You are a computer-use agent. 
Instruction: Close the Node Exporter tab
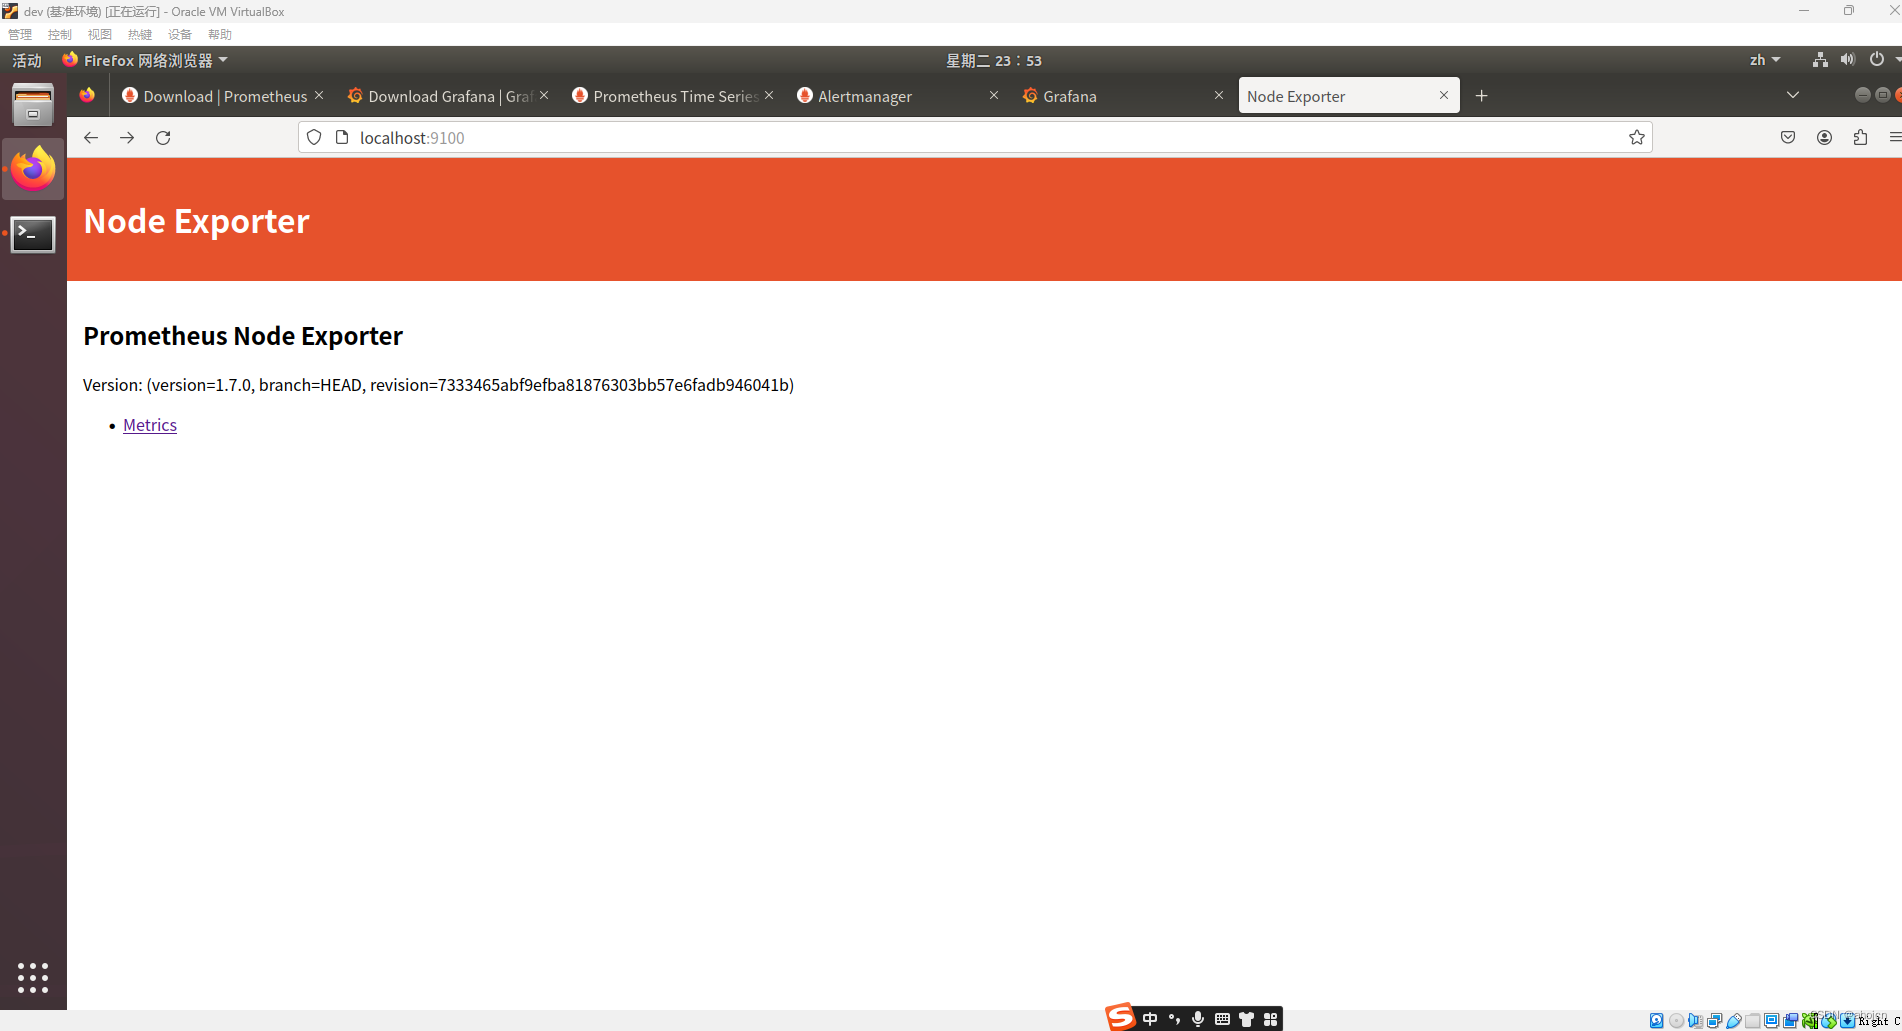(x=1444, y=95)
